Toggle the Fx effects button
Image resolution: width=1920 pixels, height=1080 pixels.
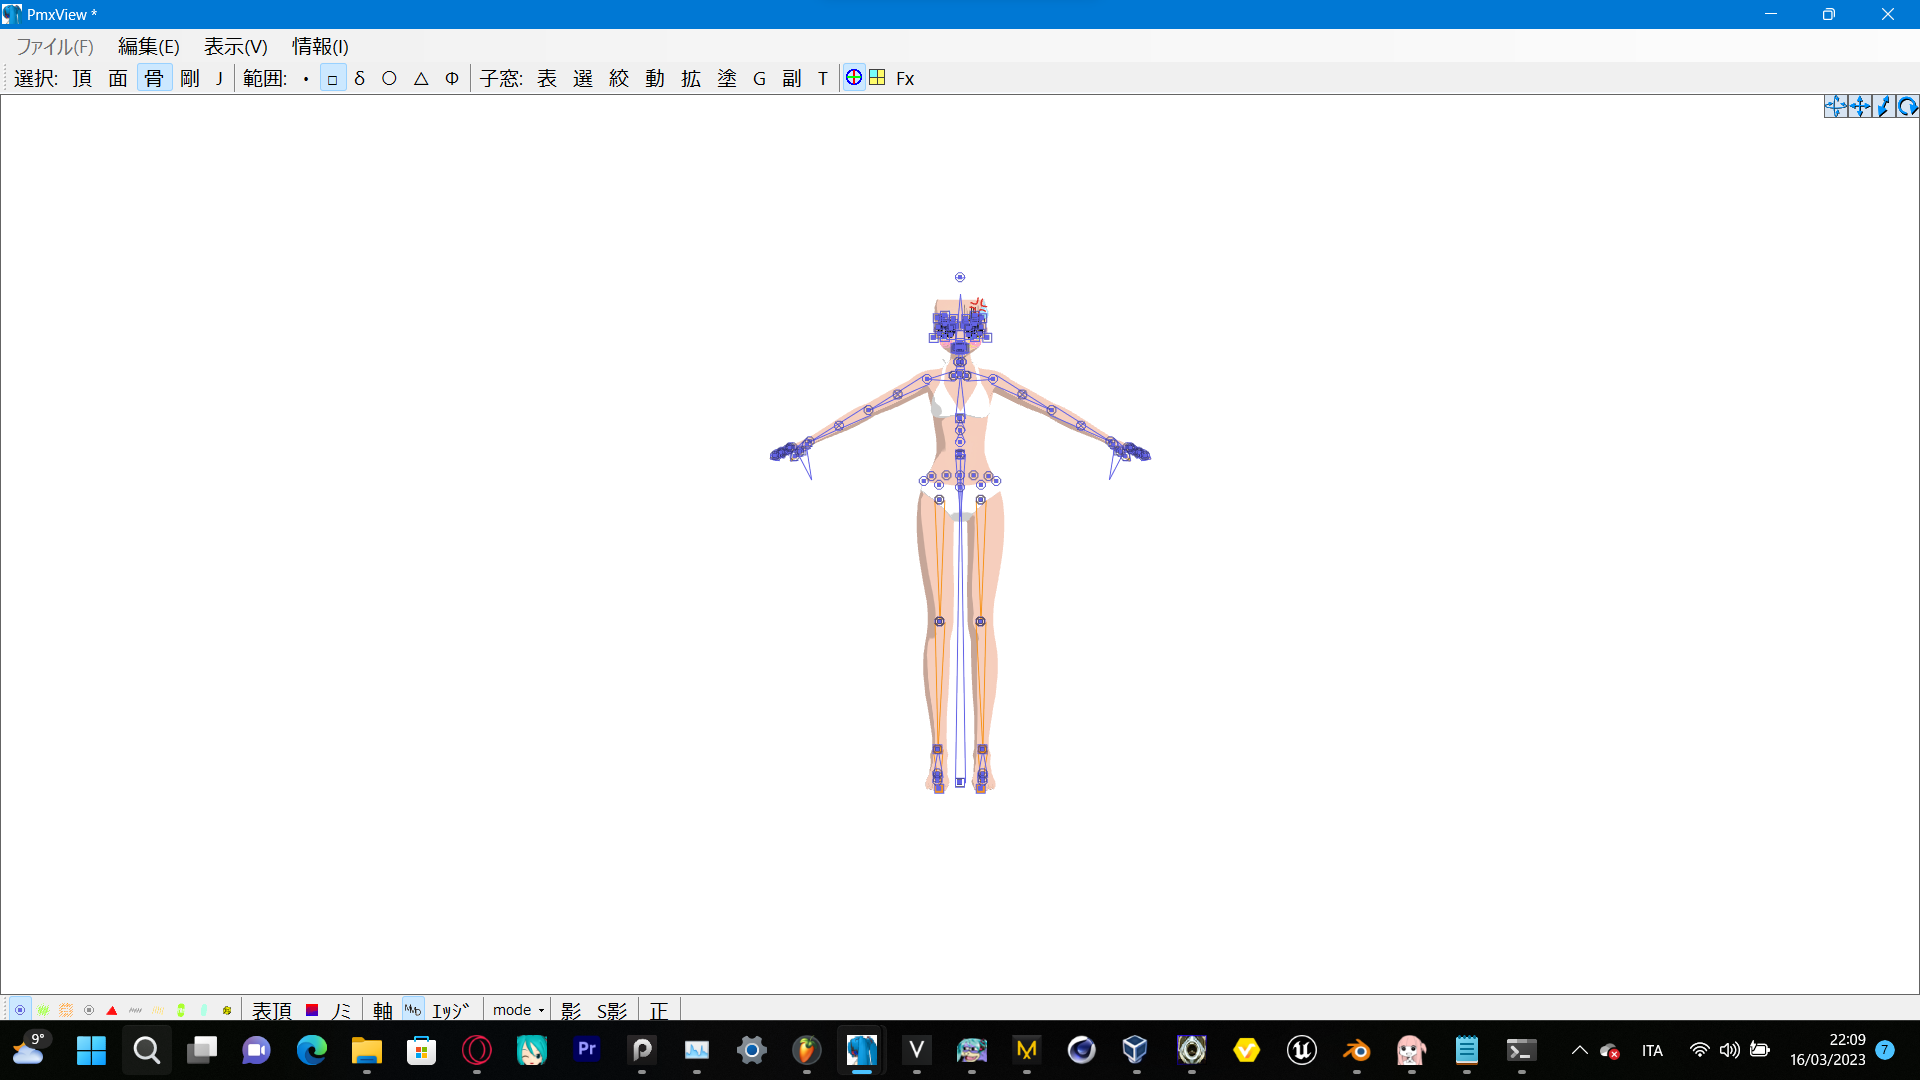(x=905, y=78)
